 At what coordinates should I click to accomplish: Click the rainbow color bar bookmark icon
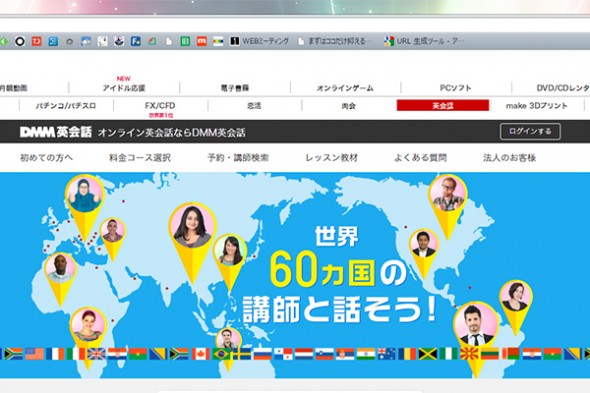tap(218, 41)
